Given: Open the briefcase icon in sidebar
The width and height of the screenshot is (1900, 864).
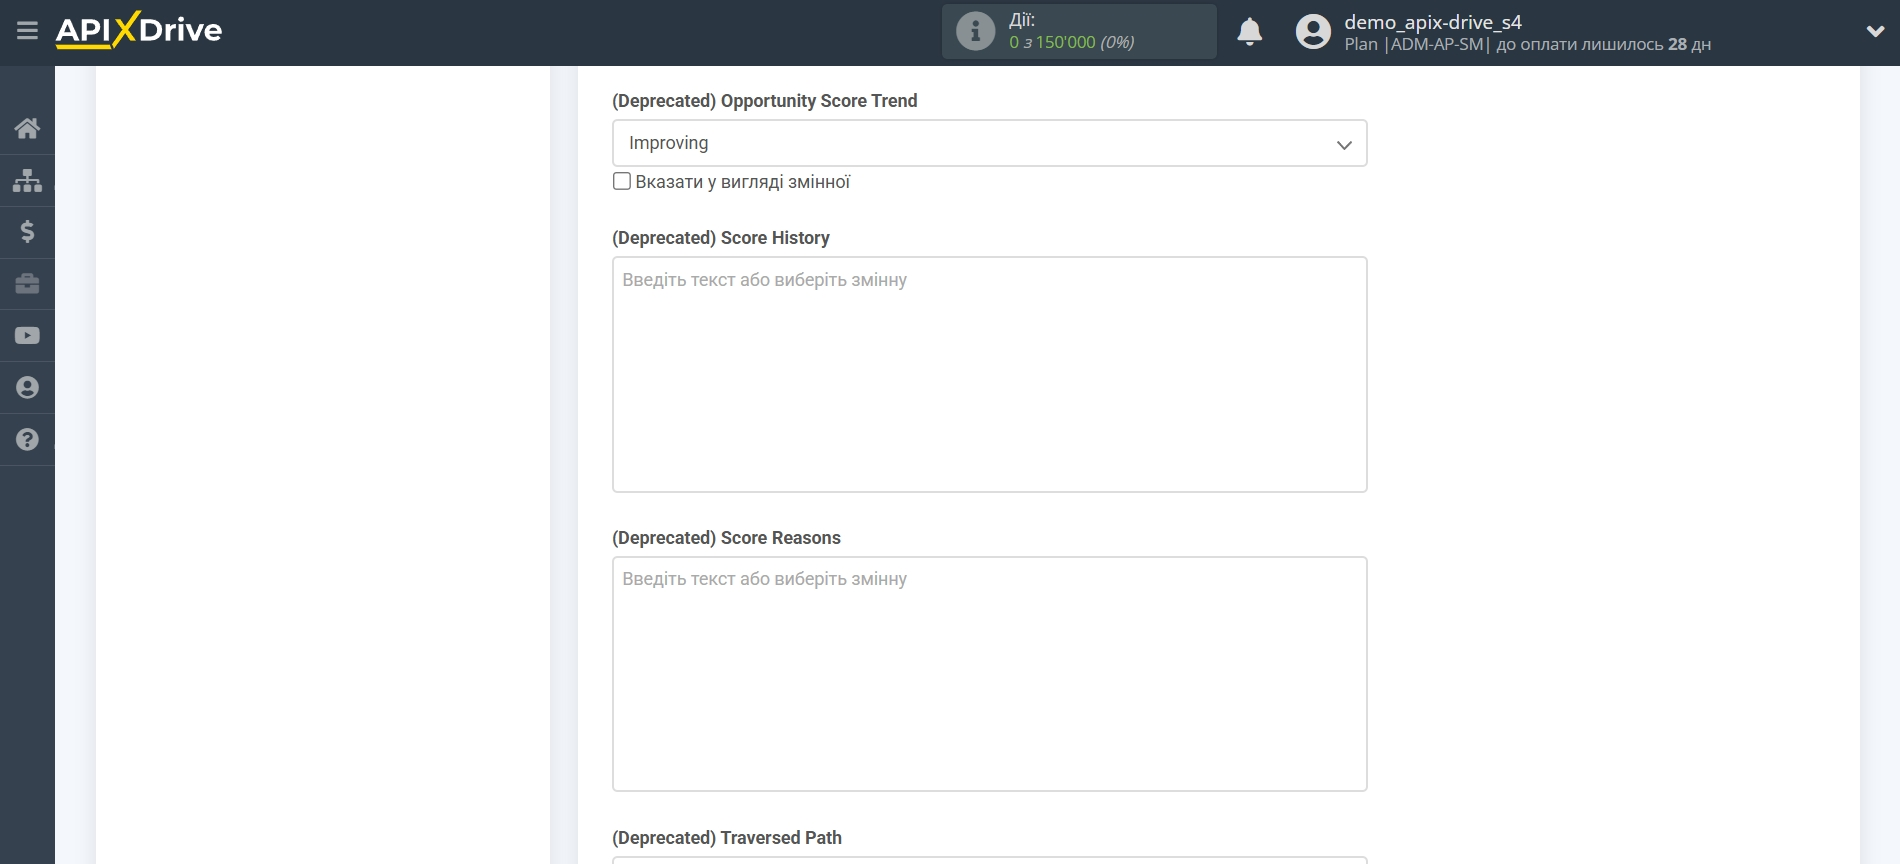Looking at the screenshot, I should [27, 284].
